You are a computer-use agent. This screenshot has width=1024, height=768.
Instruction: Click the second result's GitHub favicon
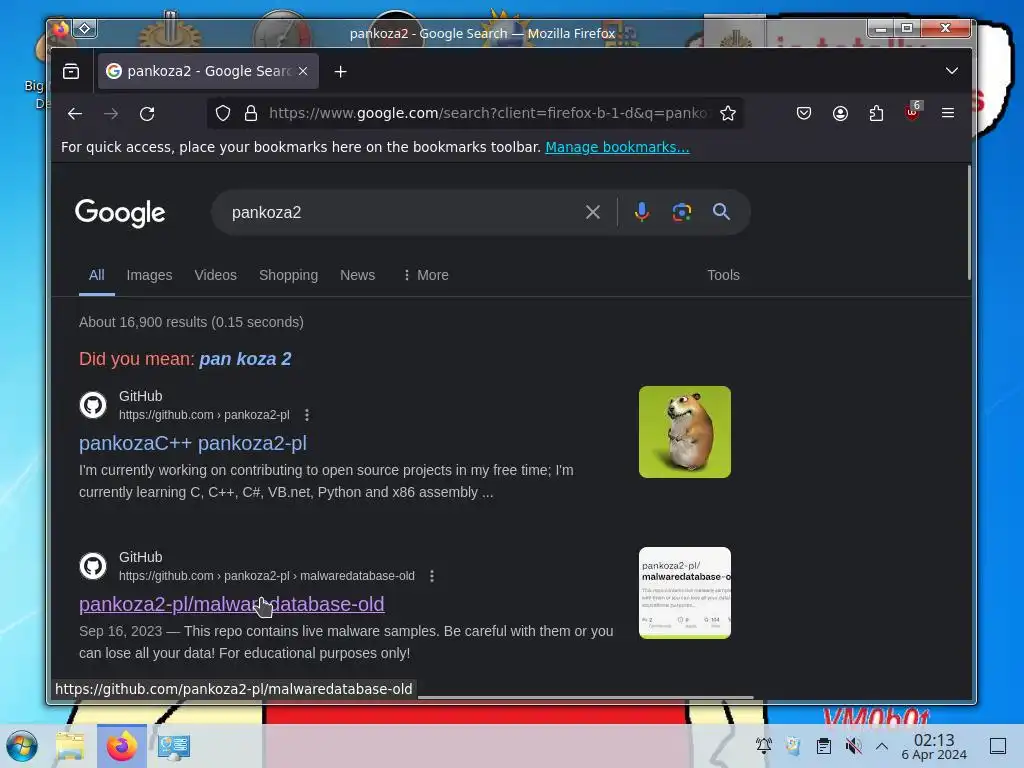pos(93,566)
